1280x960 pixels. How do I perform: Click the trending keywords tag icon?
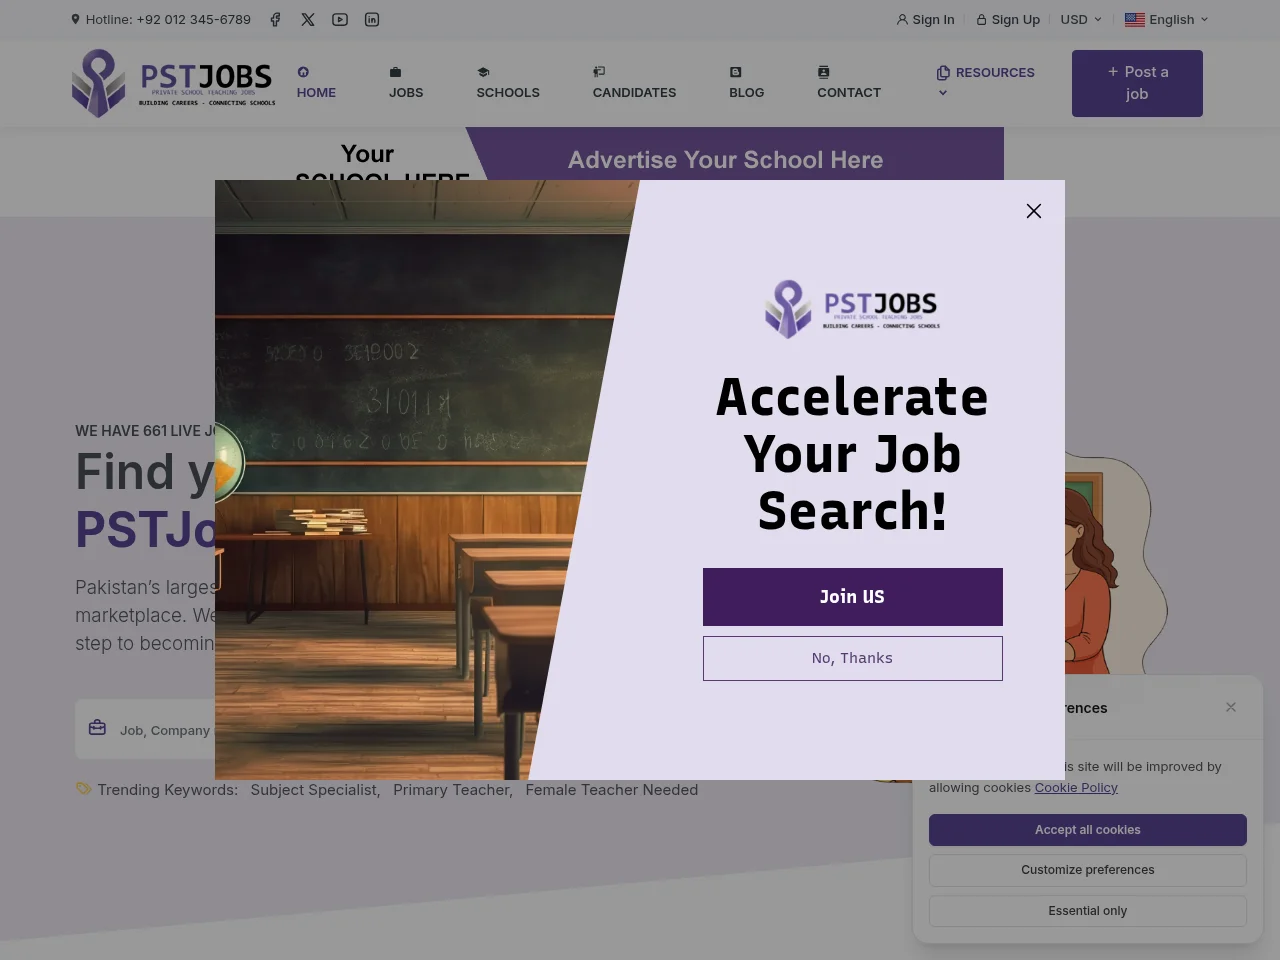83,789
